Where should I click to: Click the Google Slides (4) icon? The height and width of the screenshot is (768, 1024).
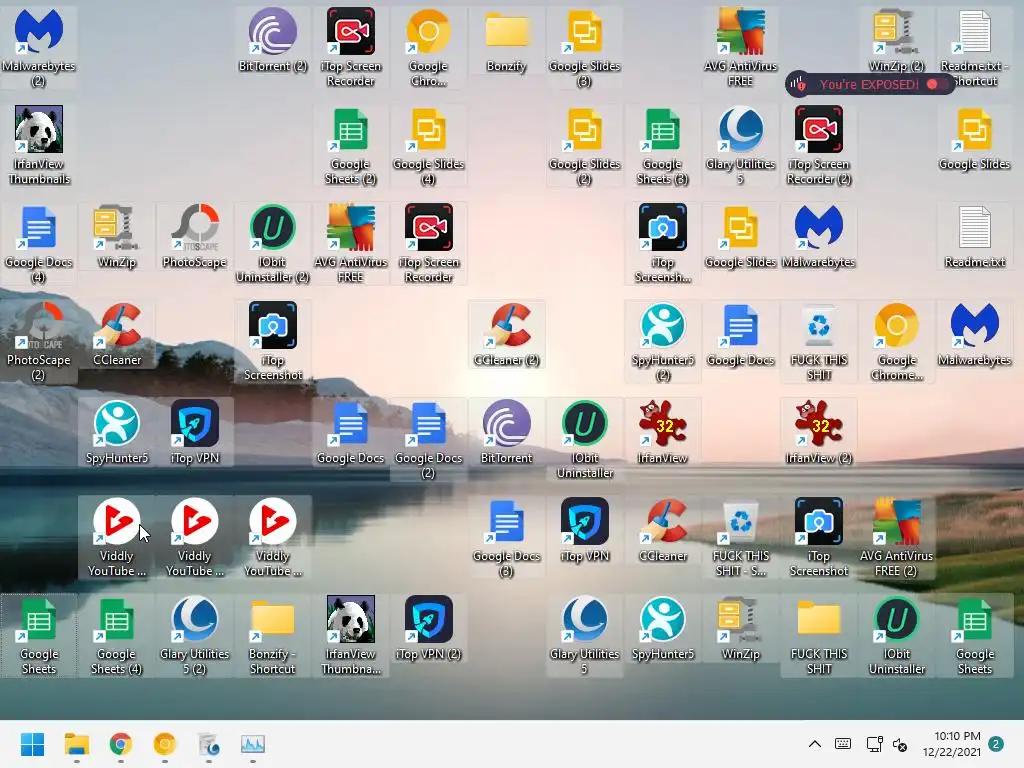(x=428, y=145)
